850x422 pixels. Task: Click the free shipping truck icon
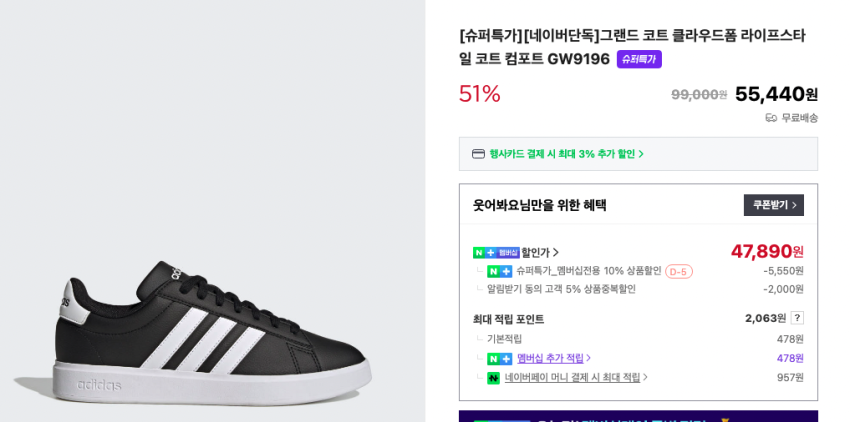coord(771,118)
